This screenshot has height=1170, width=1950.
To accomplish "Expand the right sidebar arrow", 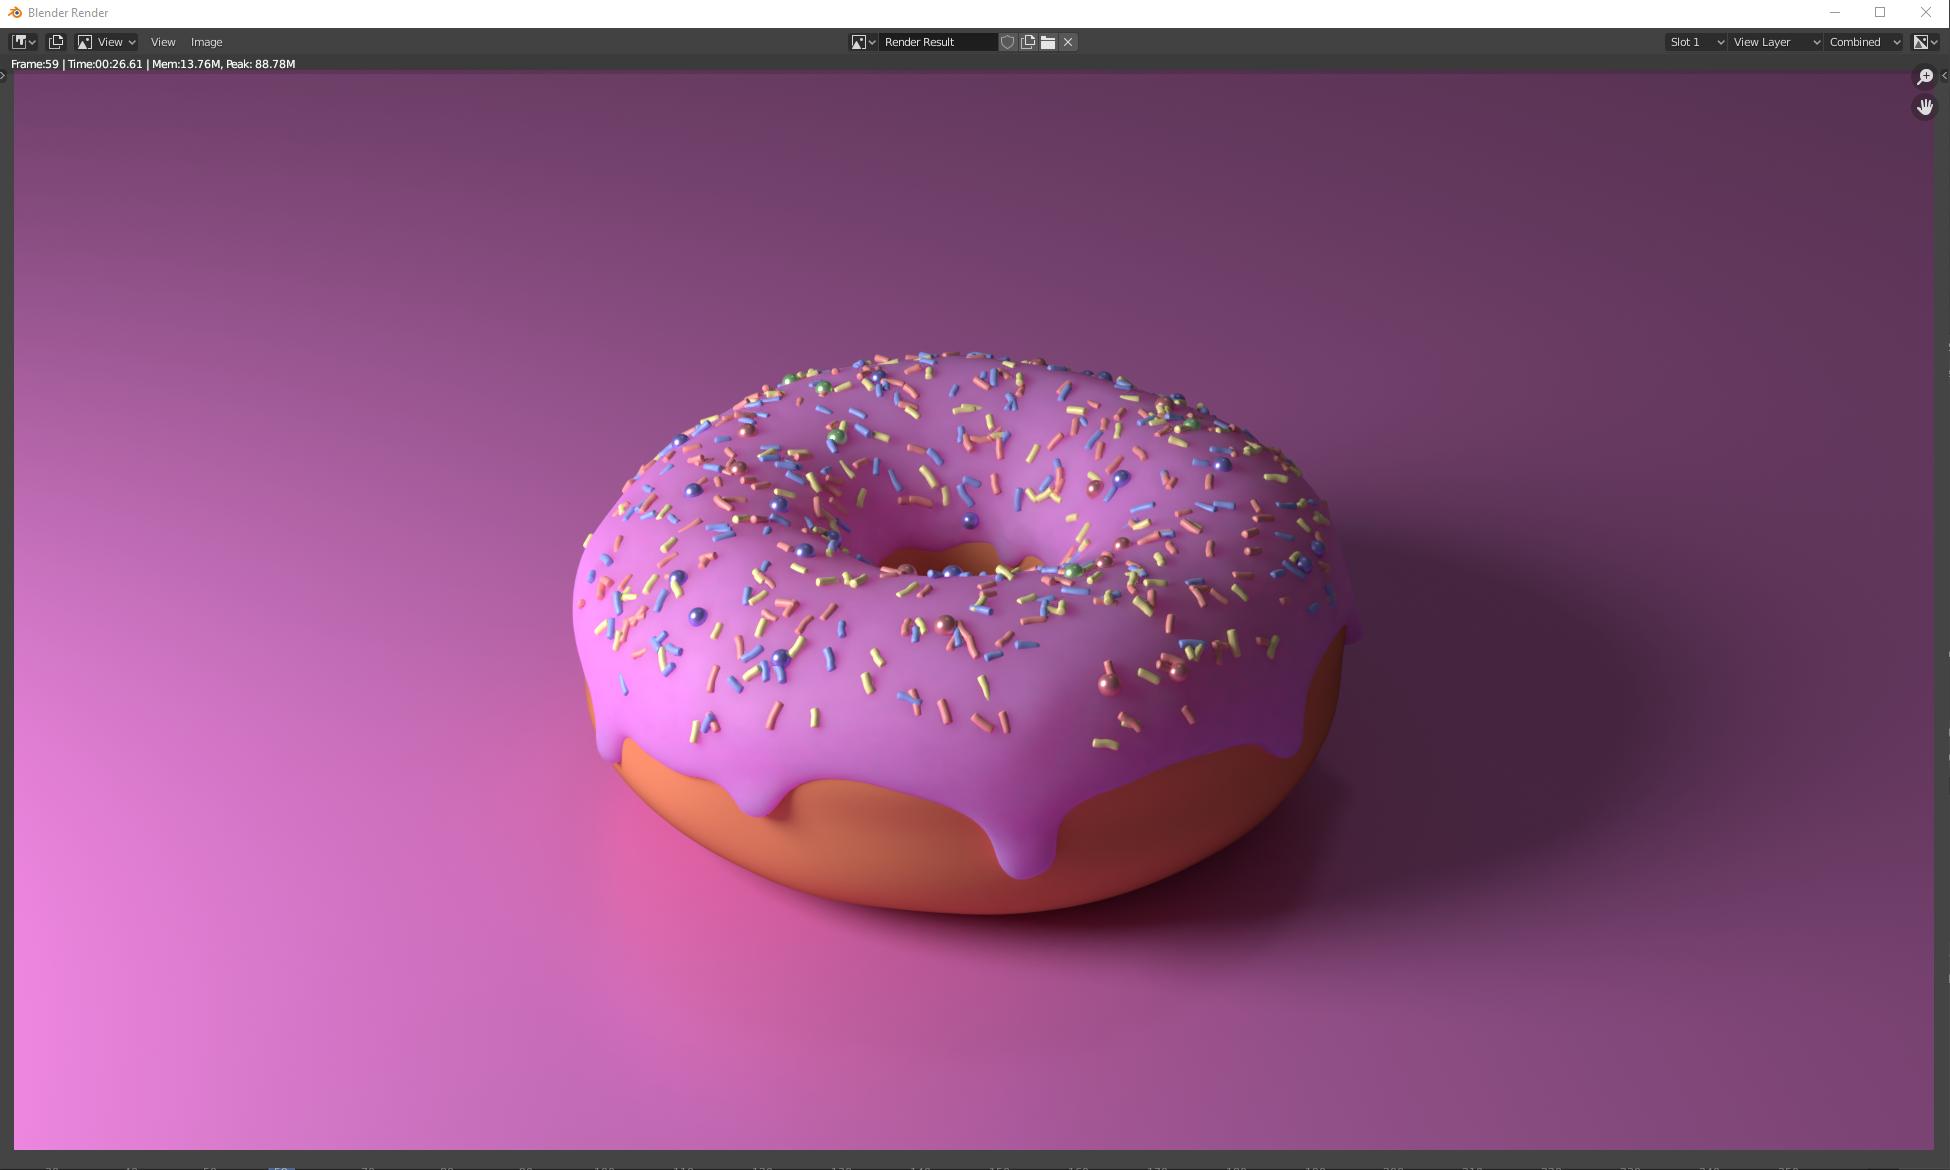I will click(1944, 76).
